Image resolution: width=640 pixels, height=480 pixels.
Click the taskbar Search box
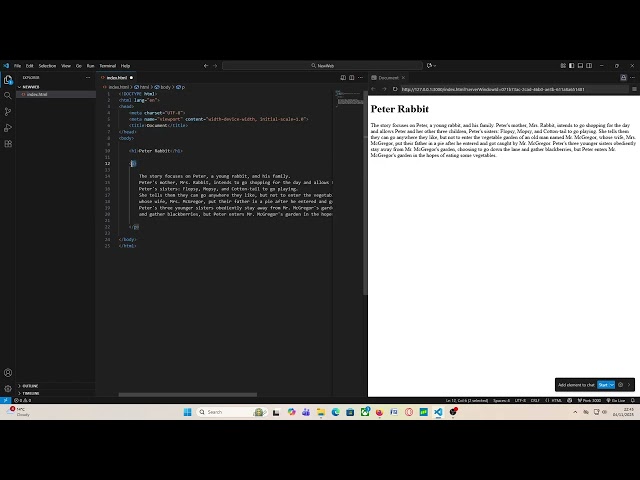(x=231, y=412)
